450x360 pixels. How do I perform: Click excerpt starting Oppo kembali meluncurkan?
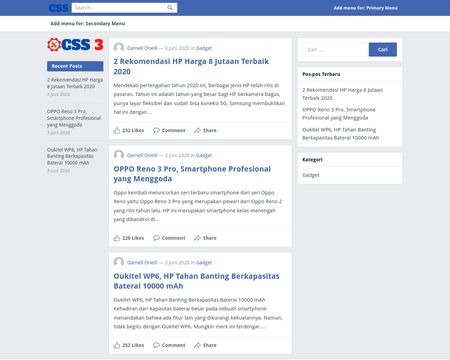tap(198, 206)
